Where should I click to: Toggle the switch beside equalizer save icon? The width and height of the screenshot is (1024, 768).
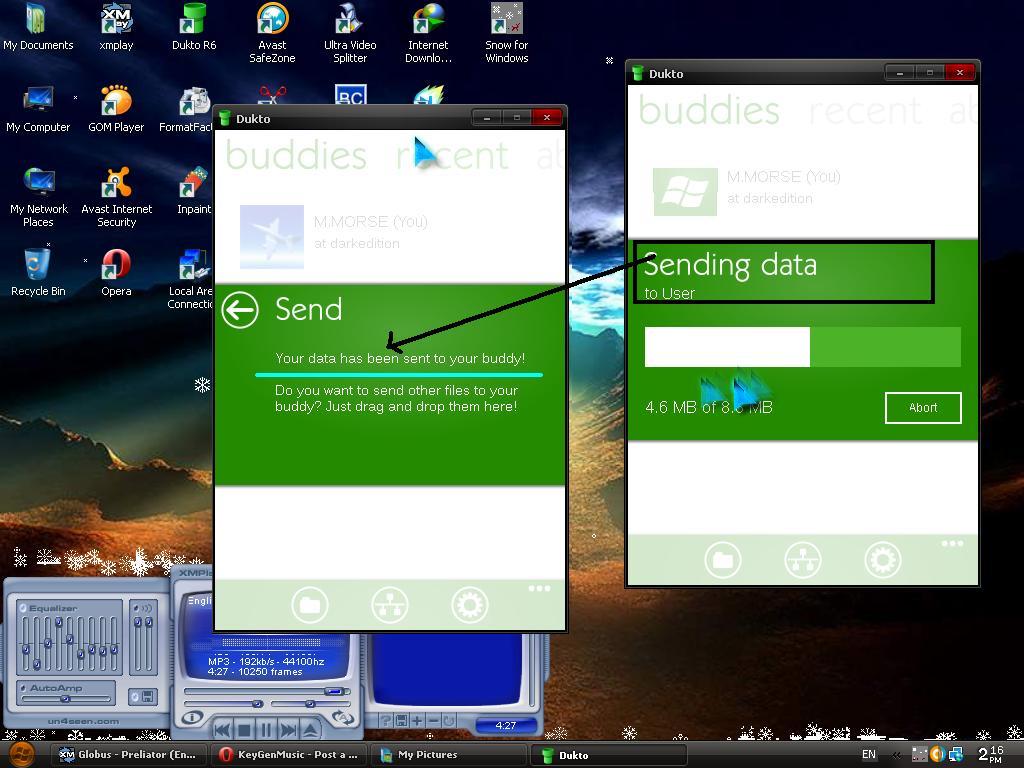click(135, 697)
